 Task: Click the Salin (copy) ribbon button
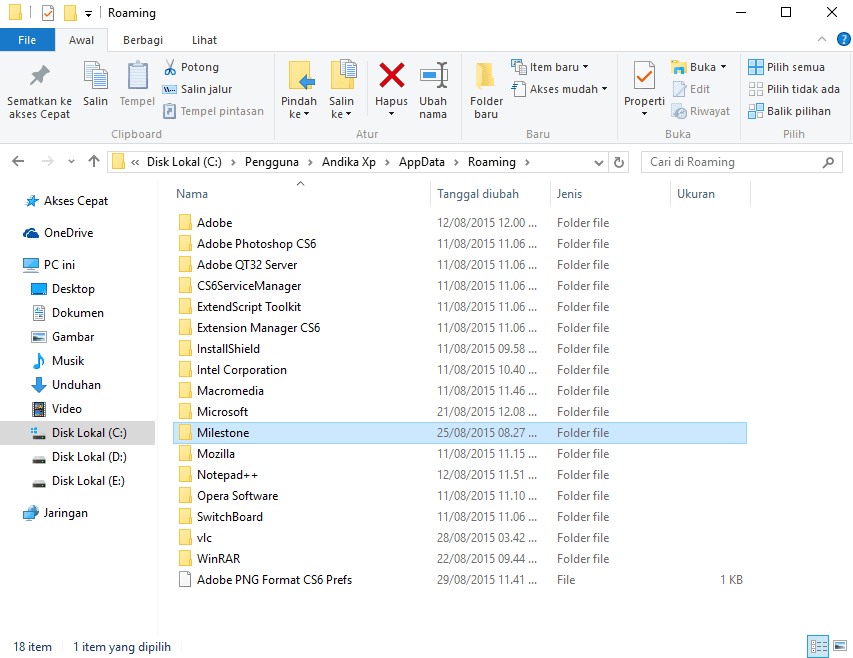(x=95, y=84)
